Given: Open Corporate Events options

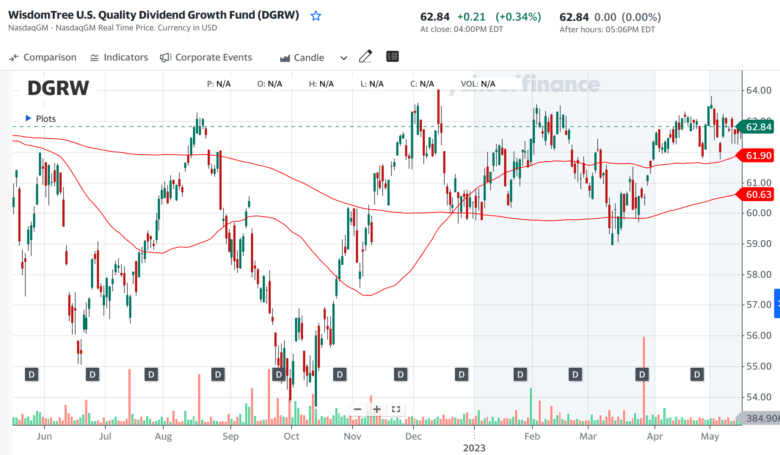Looking at the screenshot, I should (206, 57).
